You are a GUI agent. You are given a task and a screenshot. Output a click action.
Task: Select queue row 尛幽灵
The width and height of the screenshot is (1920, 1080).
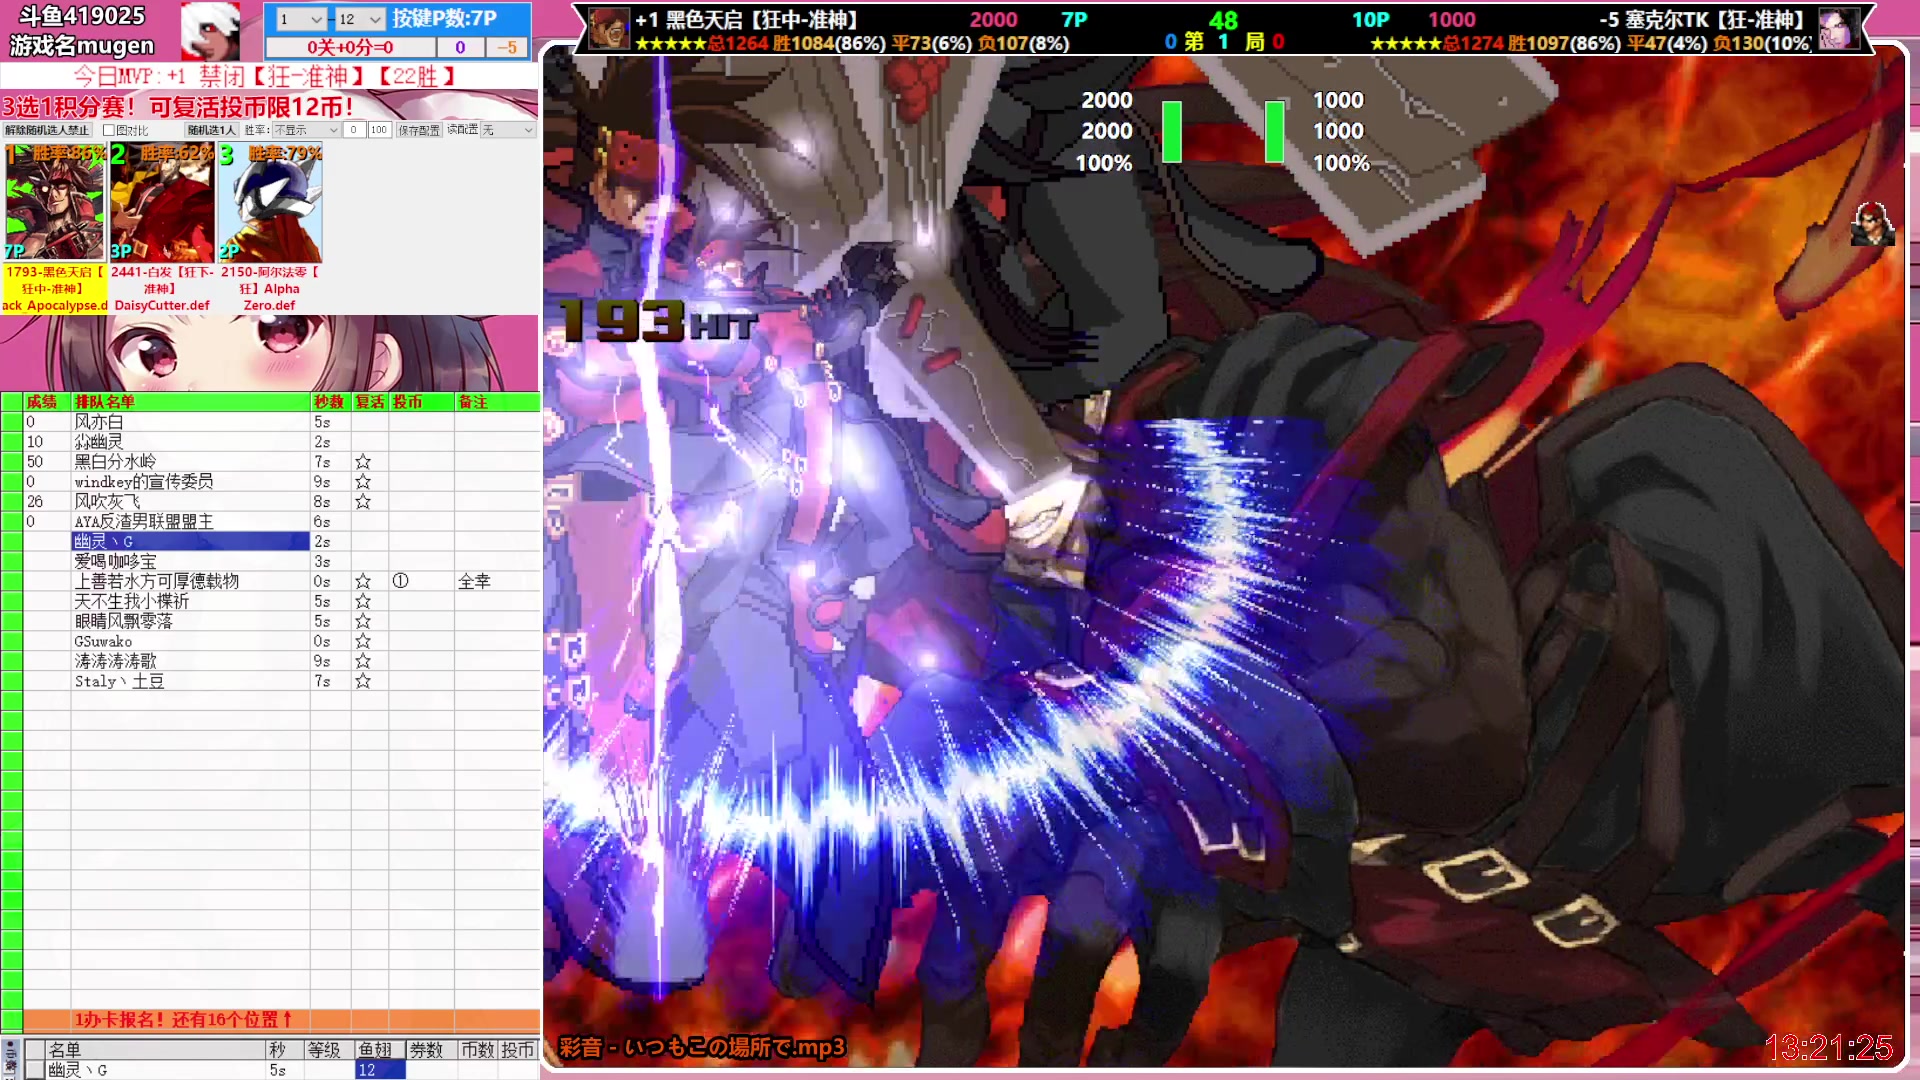click(190, 442)
